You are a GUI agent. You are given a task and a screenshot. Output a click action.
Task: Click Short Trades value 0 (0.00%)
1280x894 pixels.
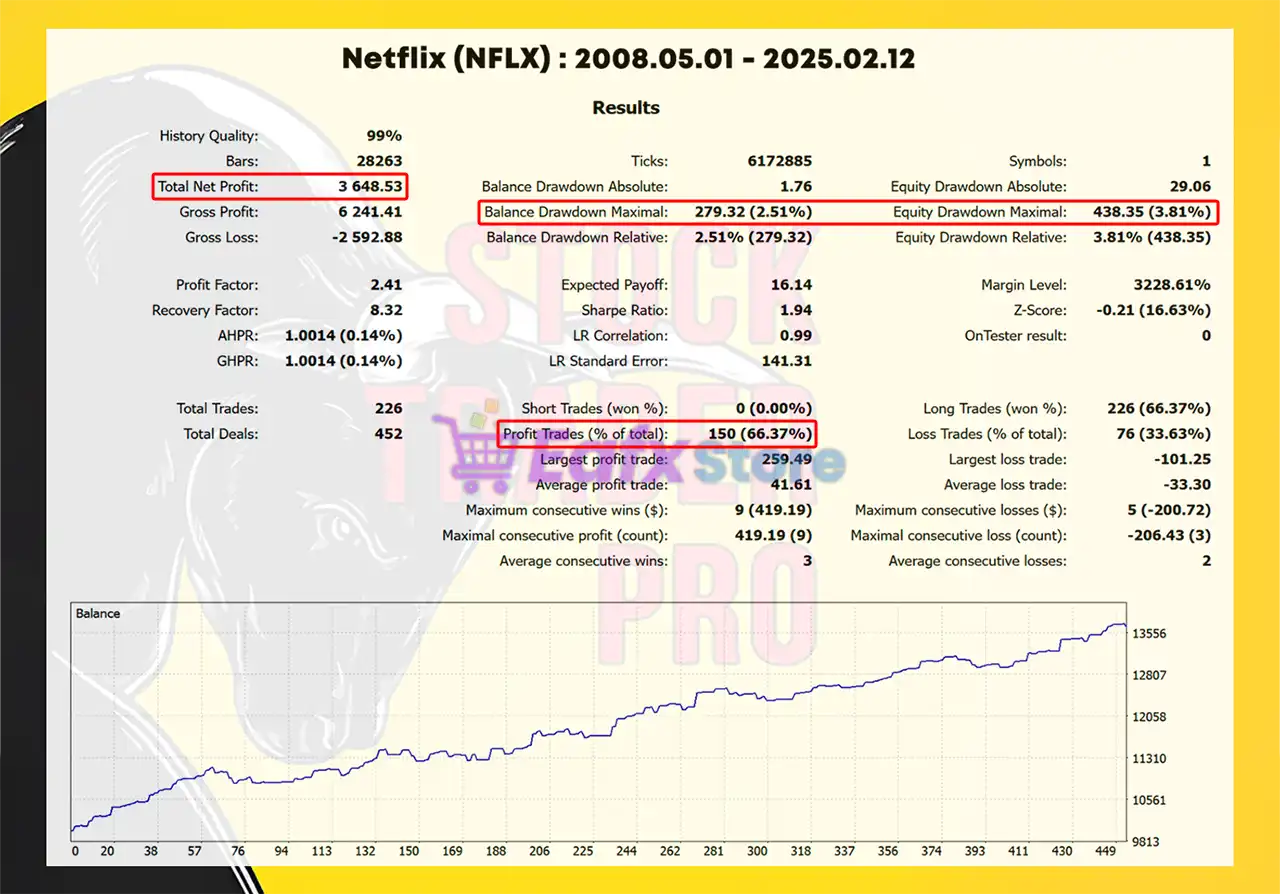point(772,408)
